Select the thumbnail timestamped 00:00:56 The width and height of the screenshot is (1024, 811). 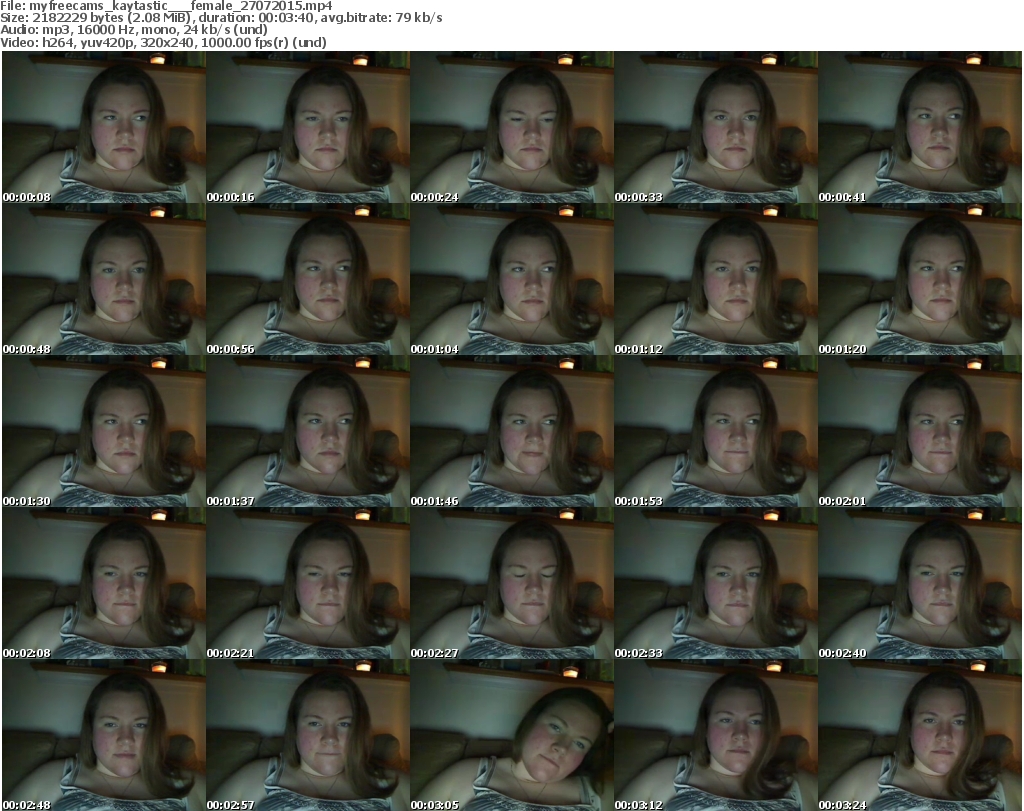[308, 279]
